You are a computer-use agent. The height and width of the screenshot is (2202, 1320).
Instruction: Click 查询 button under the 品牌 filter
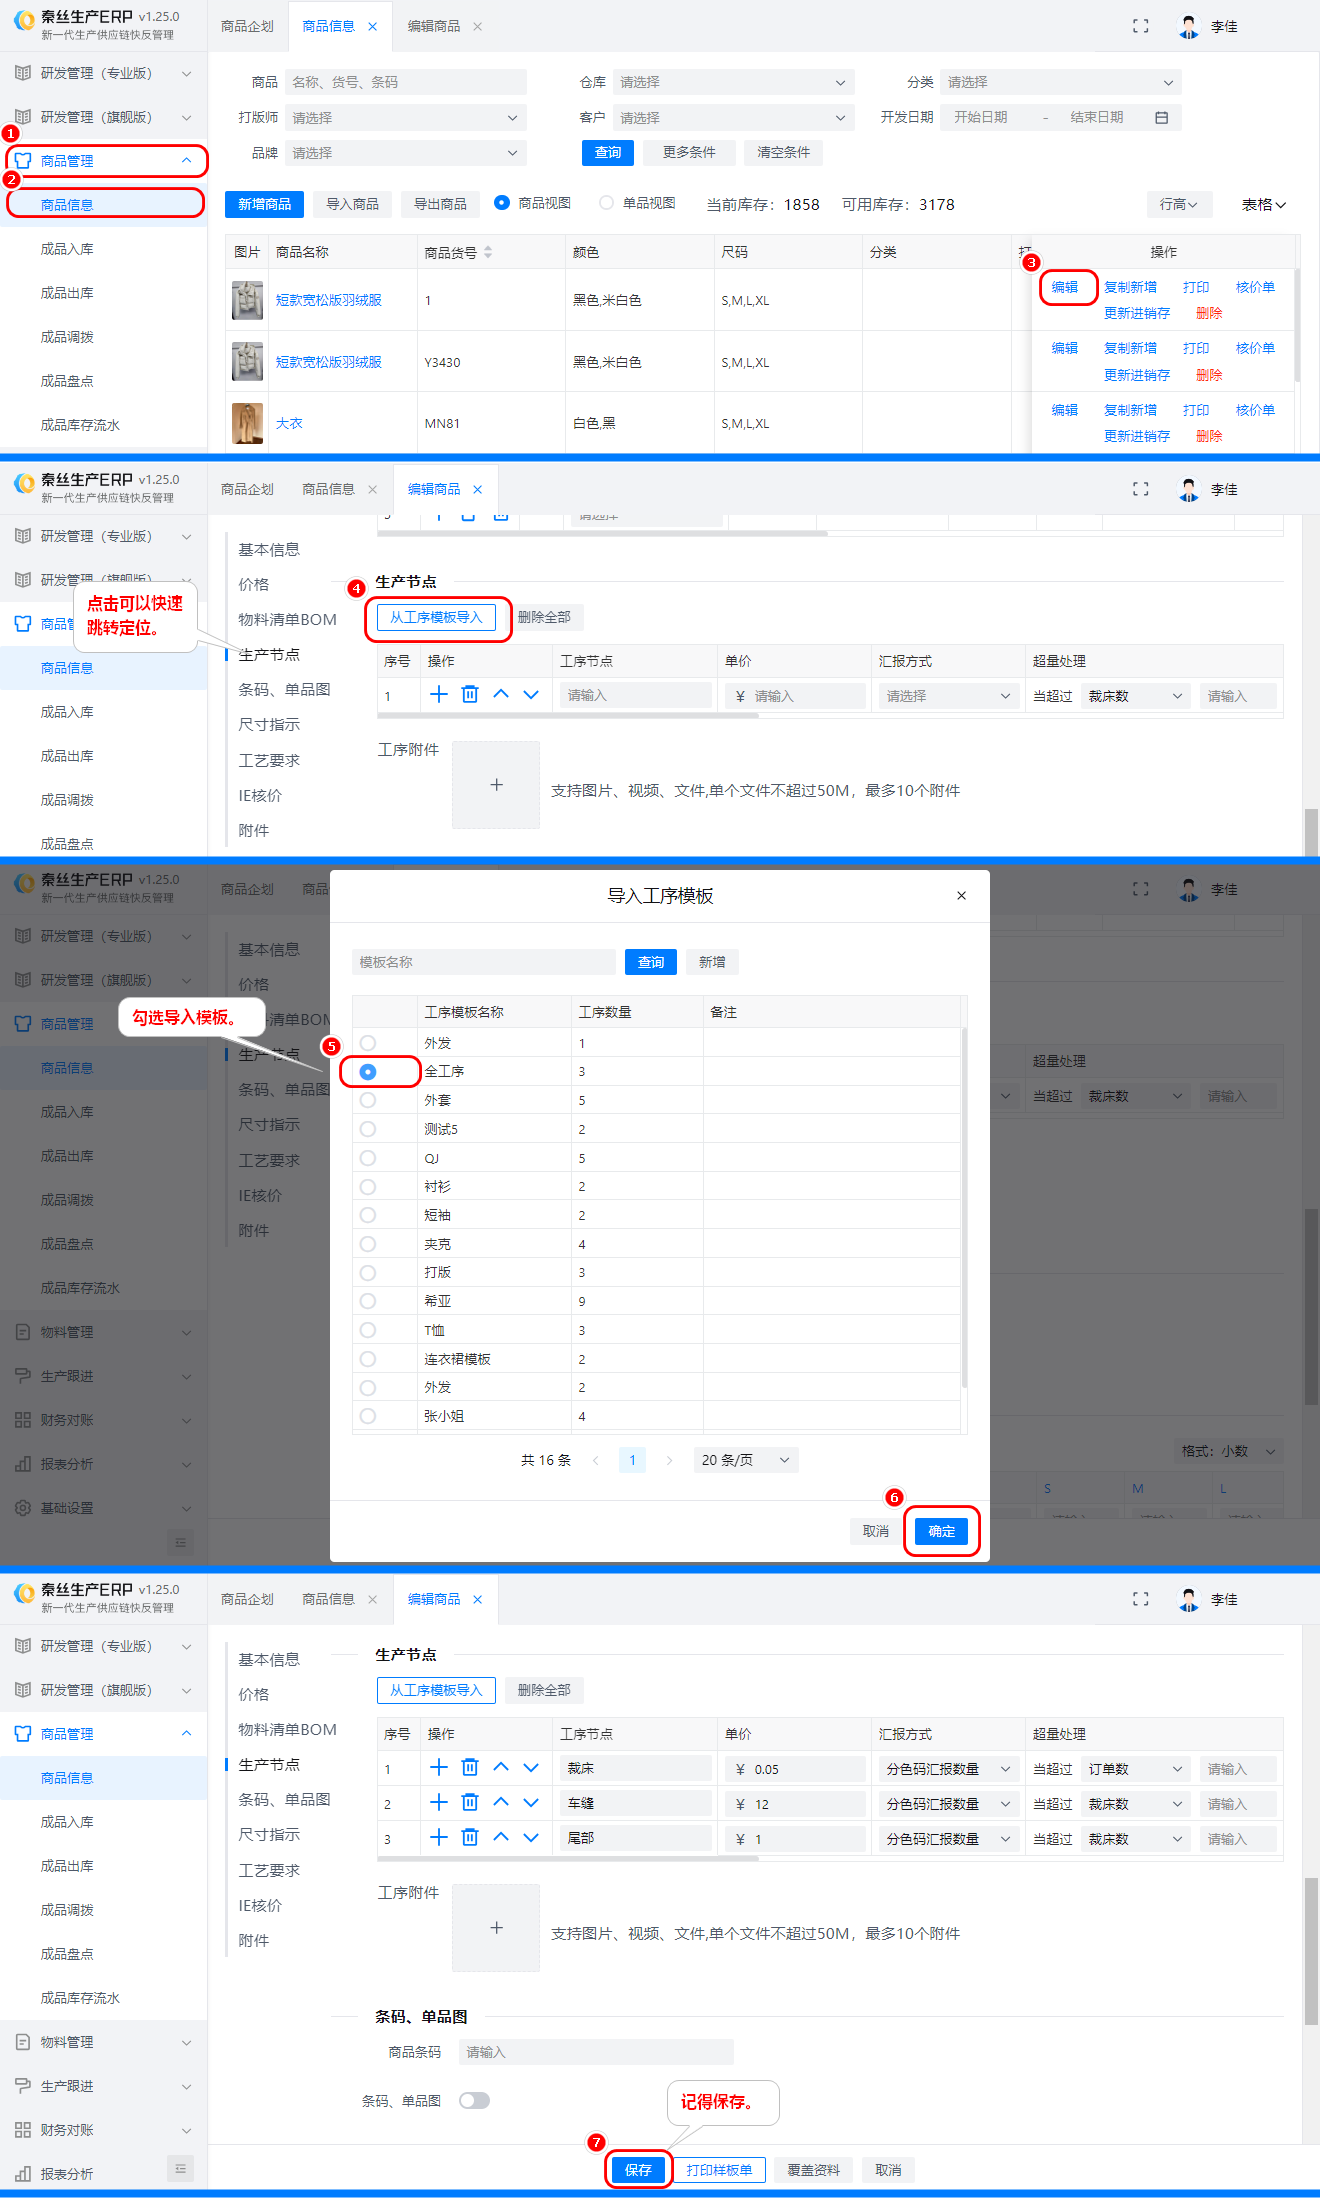608,152
